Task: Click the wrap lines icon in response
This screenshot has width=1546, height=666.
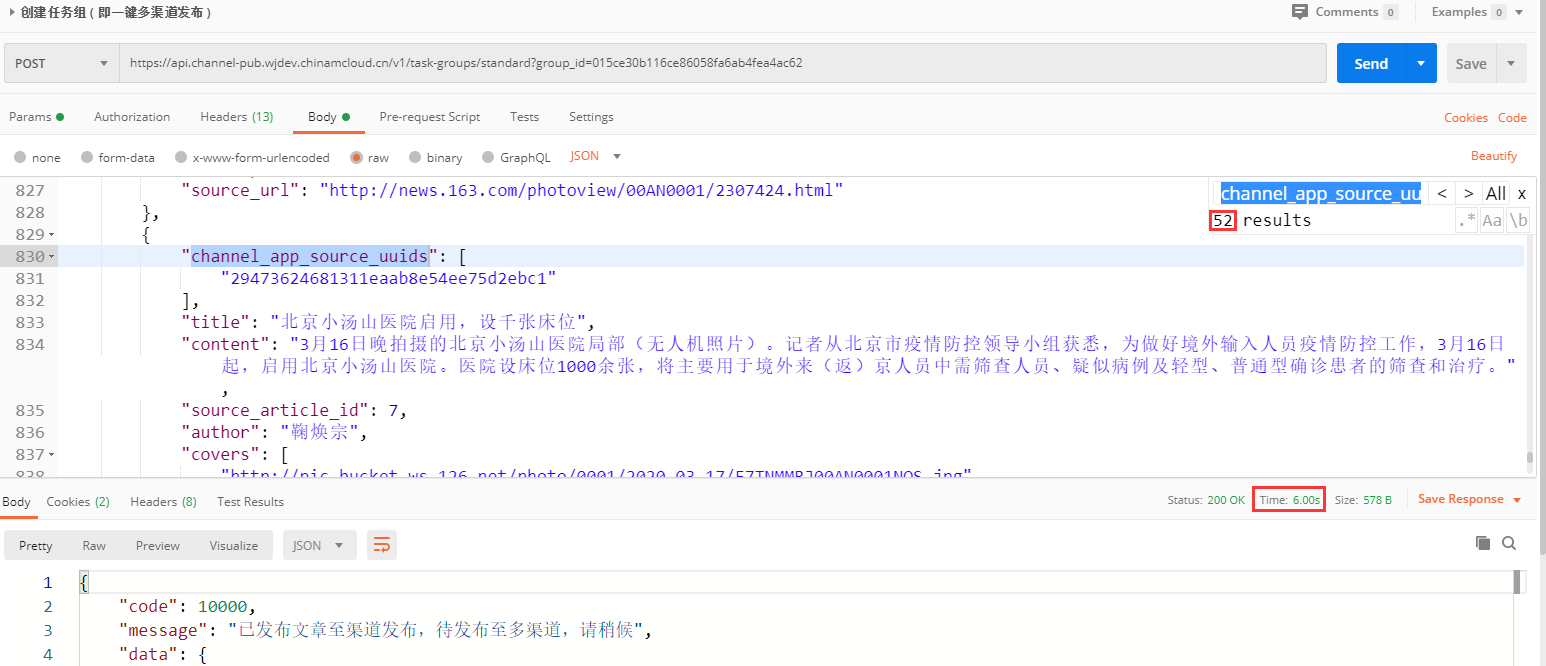Action: coord(381,545)
